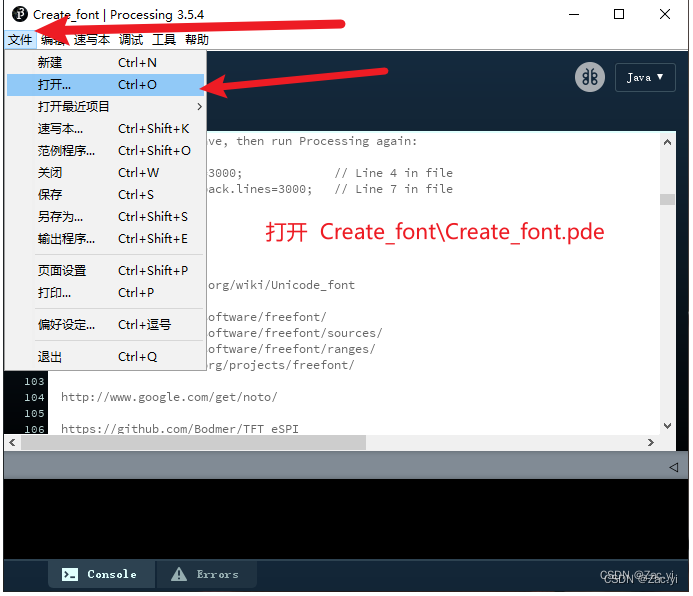Minimize the Processing window
693x596 pixels.
point(574,14)
